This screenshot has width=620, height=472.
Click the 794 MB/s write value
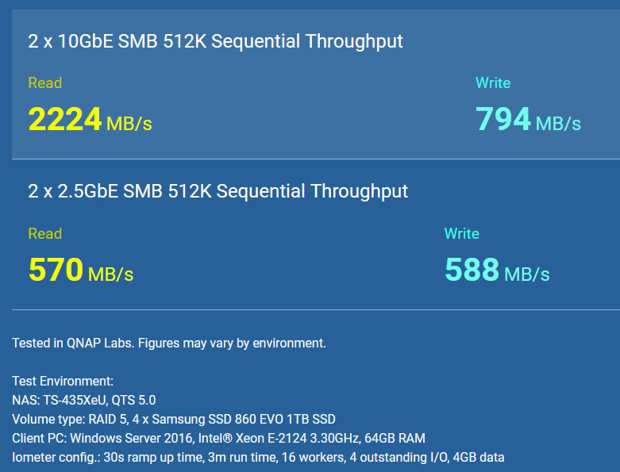tap(528, 119)
